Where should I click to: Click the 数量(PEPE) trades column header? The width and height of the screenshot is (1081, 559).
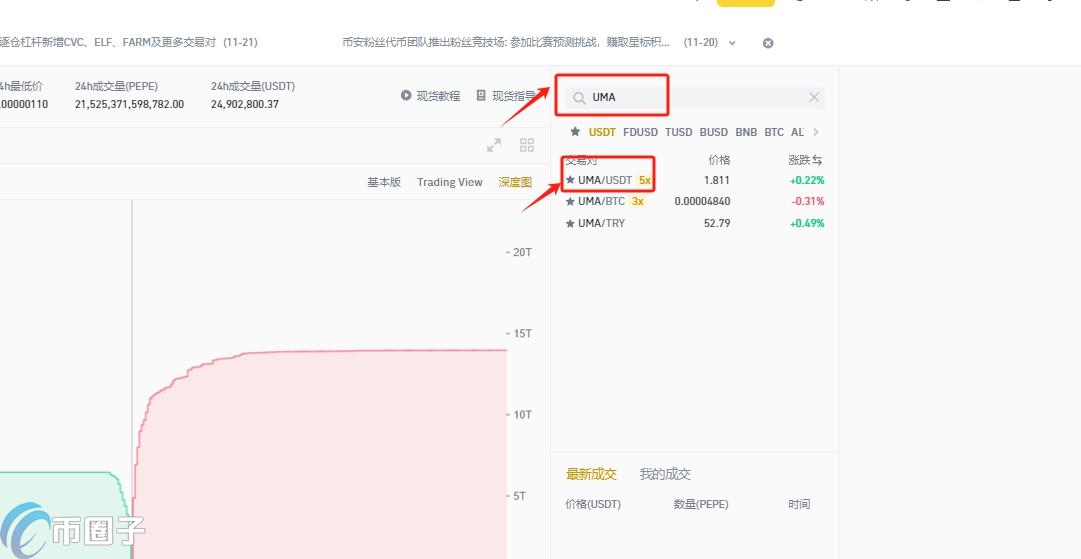pyautogui.click(x=701, y=504)
